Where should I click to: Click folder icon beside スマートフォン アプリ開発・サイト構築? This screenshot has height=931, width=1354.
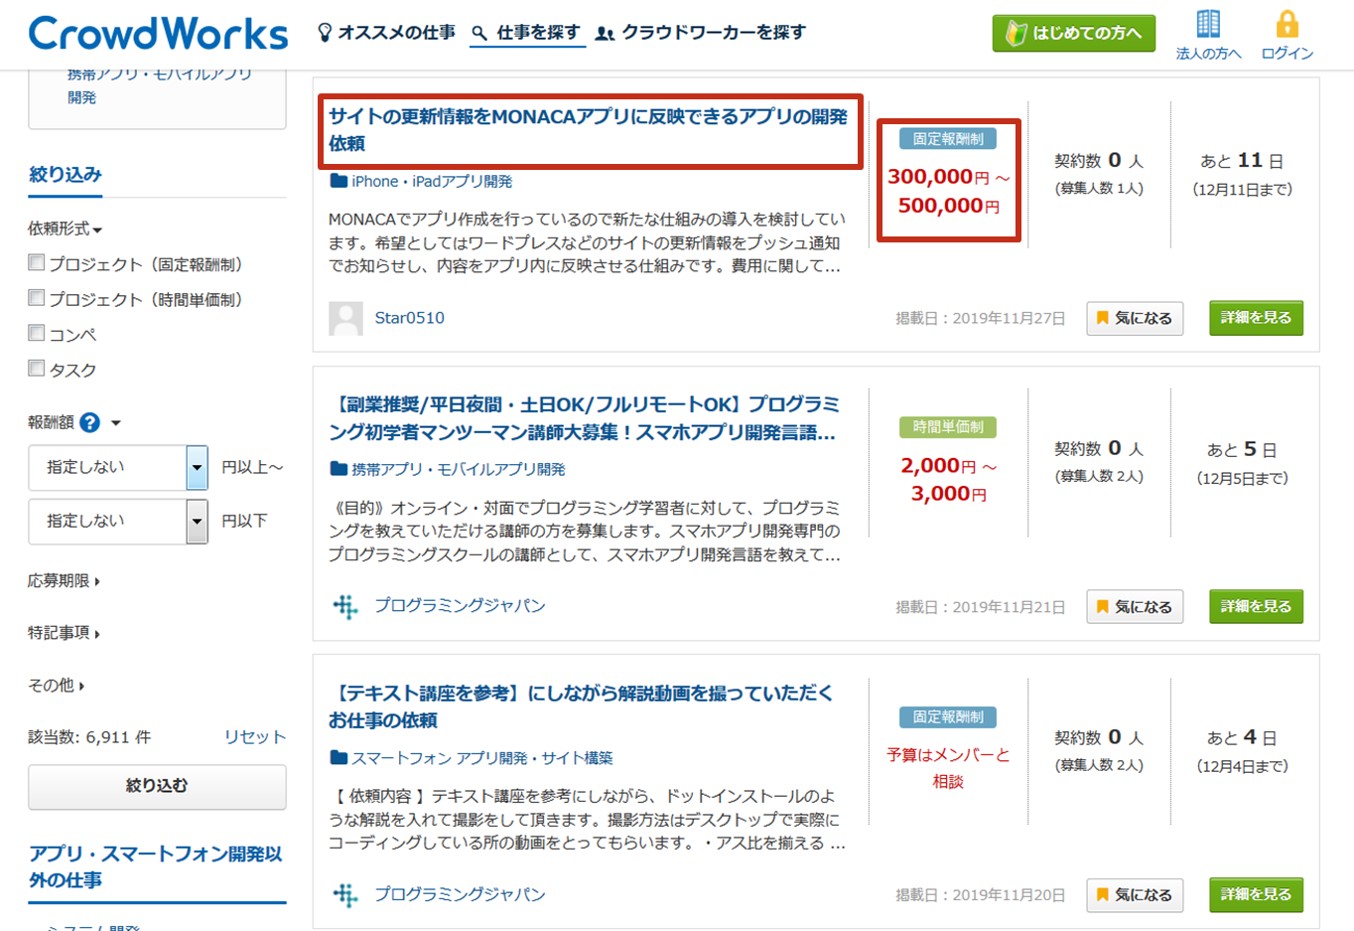[x=339, y=758]
